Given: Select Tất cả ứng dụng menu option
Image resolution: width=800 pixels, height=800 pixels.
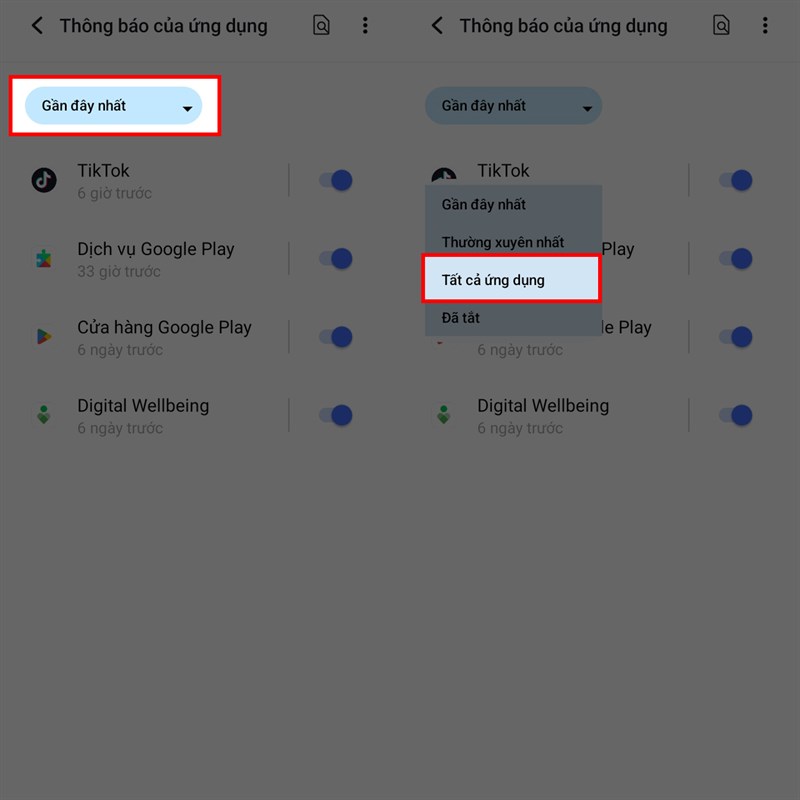Looking at the screenshot, I should [x=511, y=280].
